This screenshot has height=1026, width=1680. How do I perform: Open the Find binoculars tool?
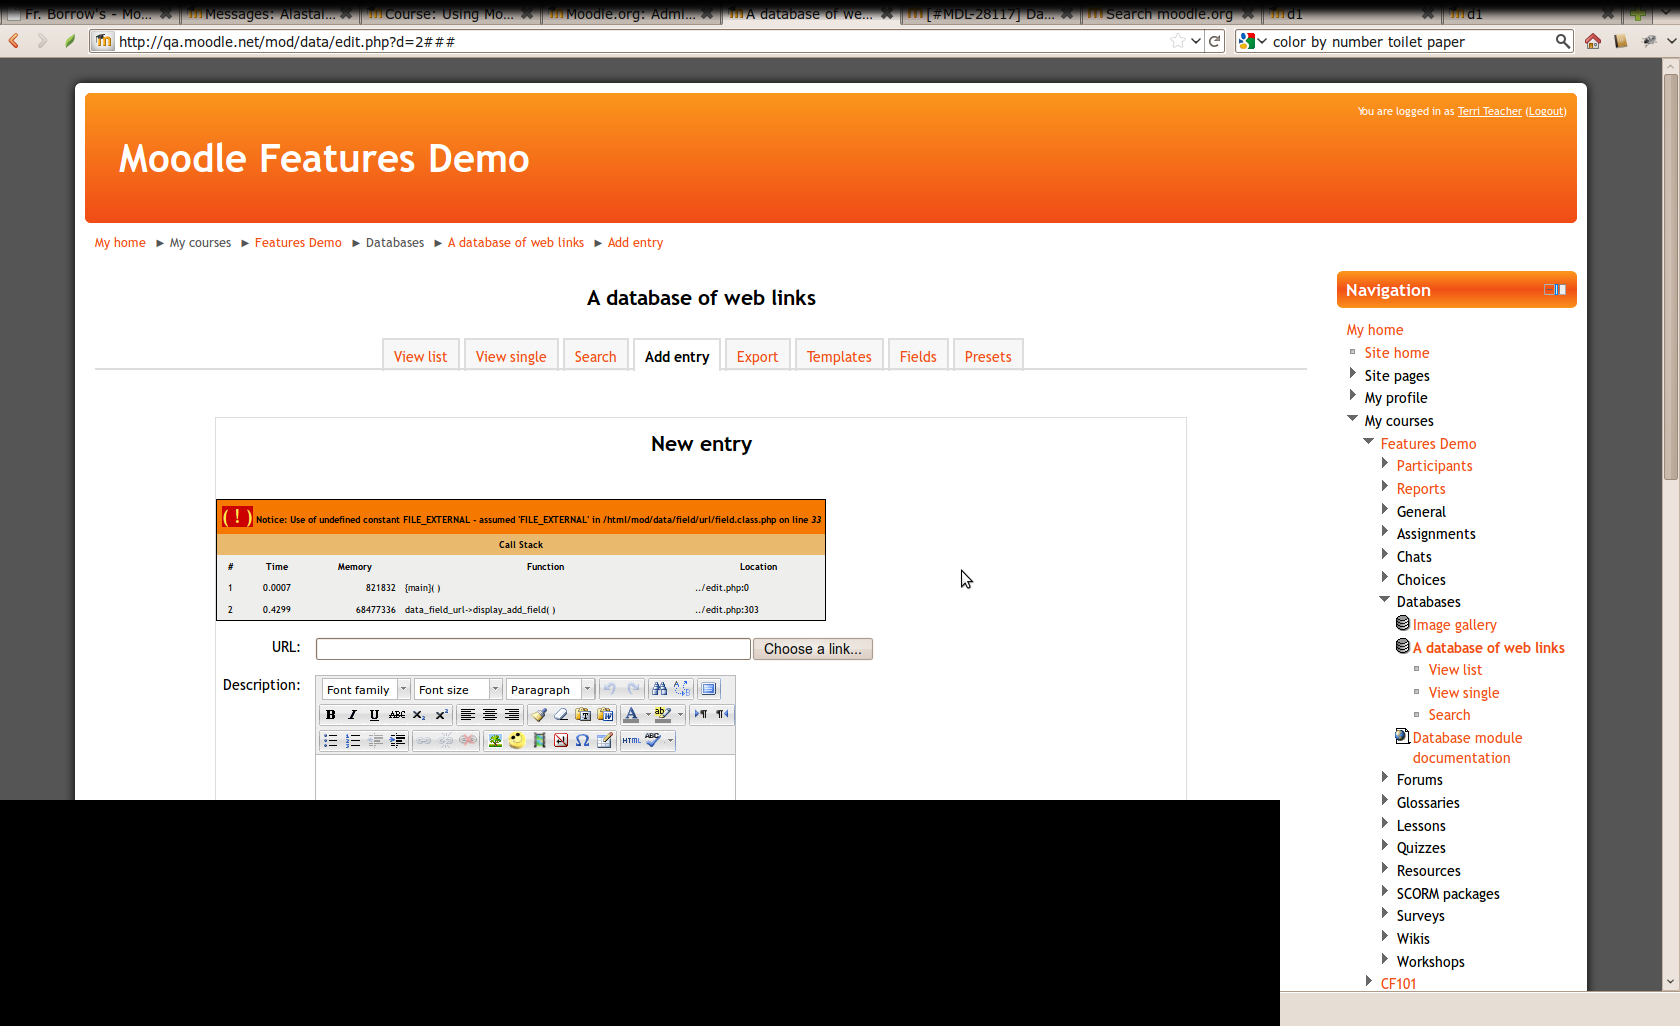coord(659,688)
